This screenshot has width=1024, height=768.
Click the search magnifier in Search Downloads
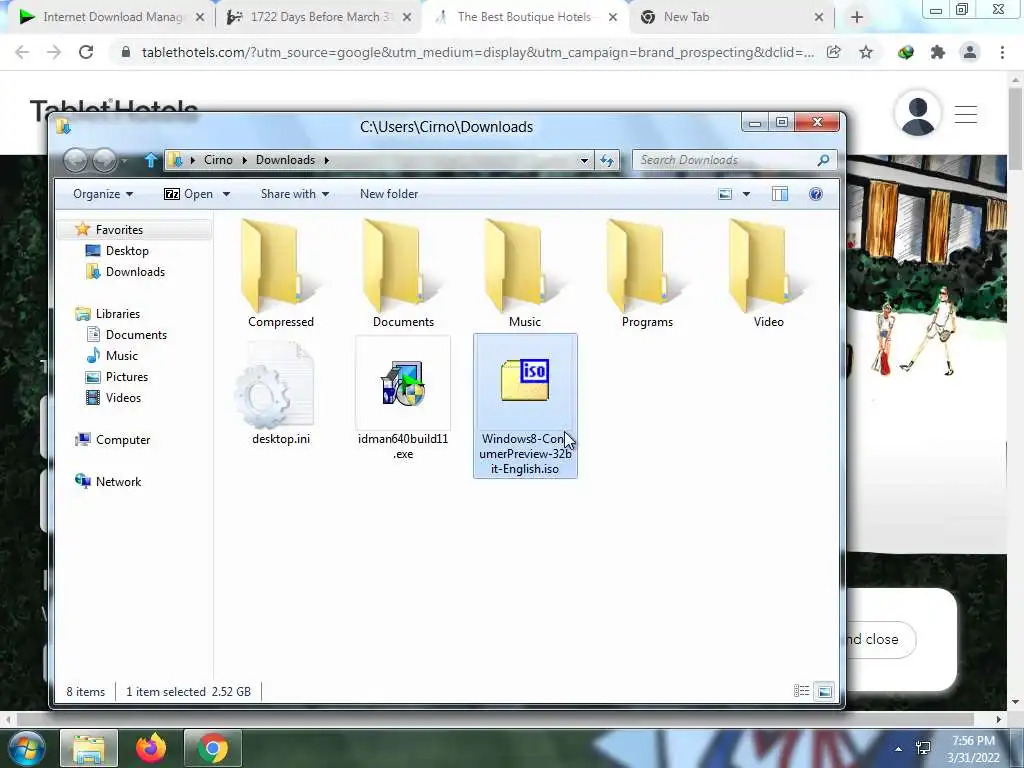click(x=824, y=160)
